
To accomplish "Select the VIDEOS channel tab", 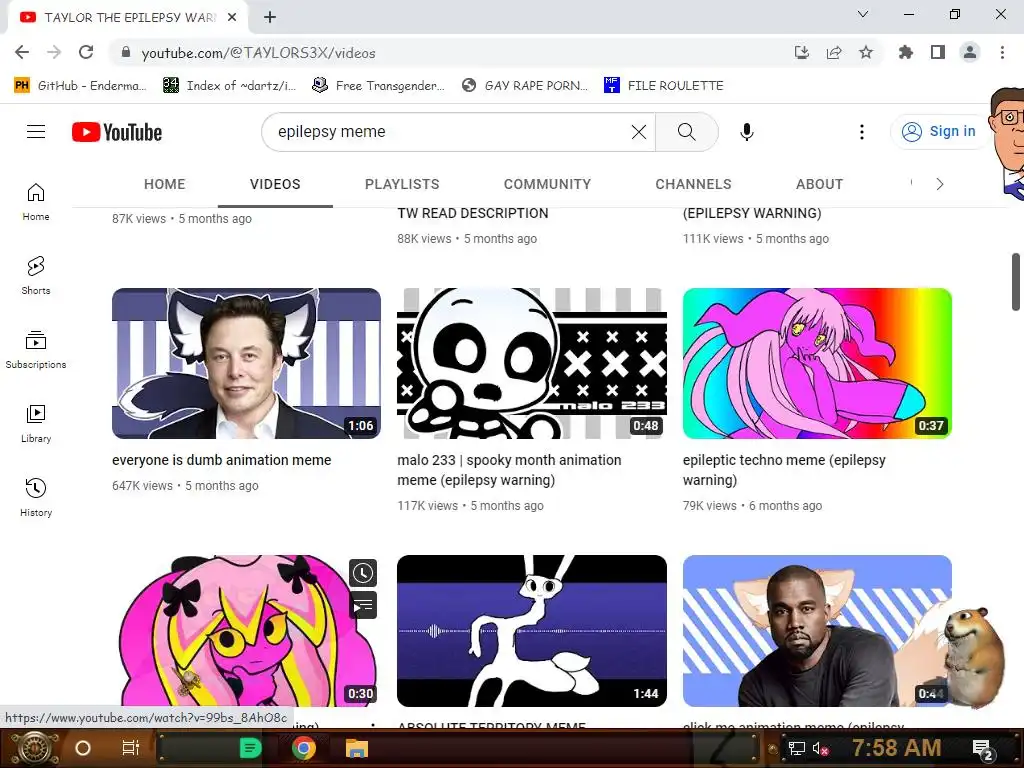I will pos(275,184).
